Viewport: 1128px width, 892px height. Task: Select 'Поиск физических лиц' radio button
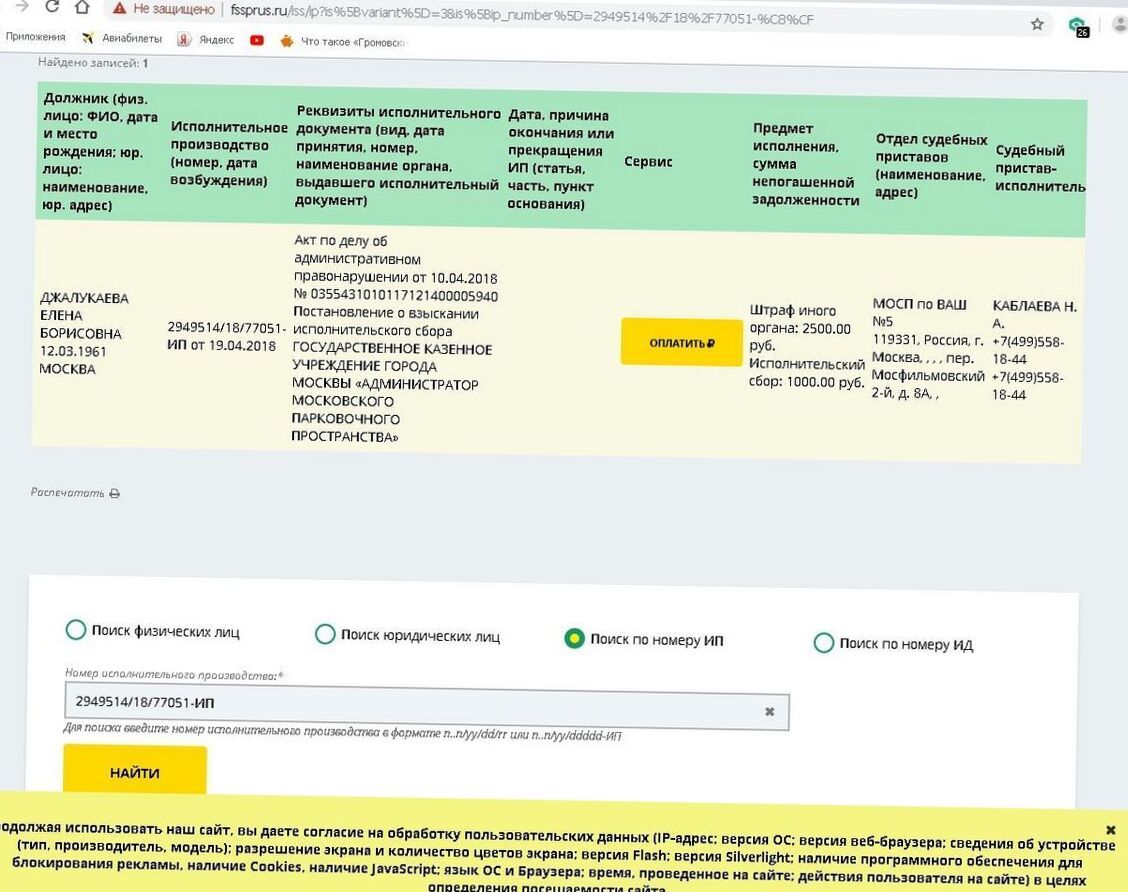(x=76, y=629)
